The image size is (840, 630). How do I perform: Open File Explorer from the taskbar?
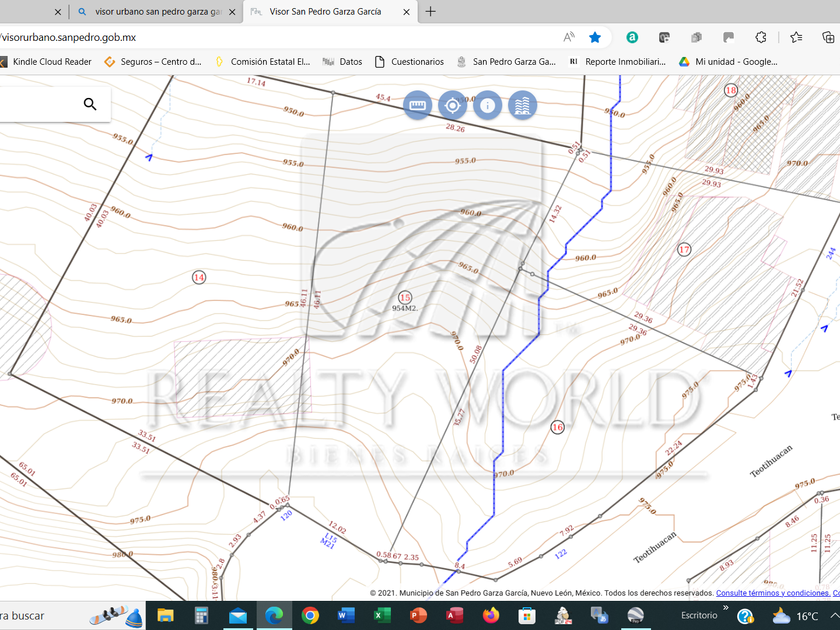(x=165, y=616)
